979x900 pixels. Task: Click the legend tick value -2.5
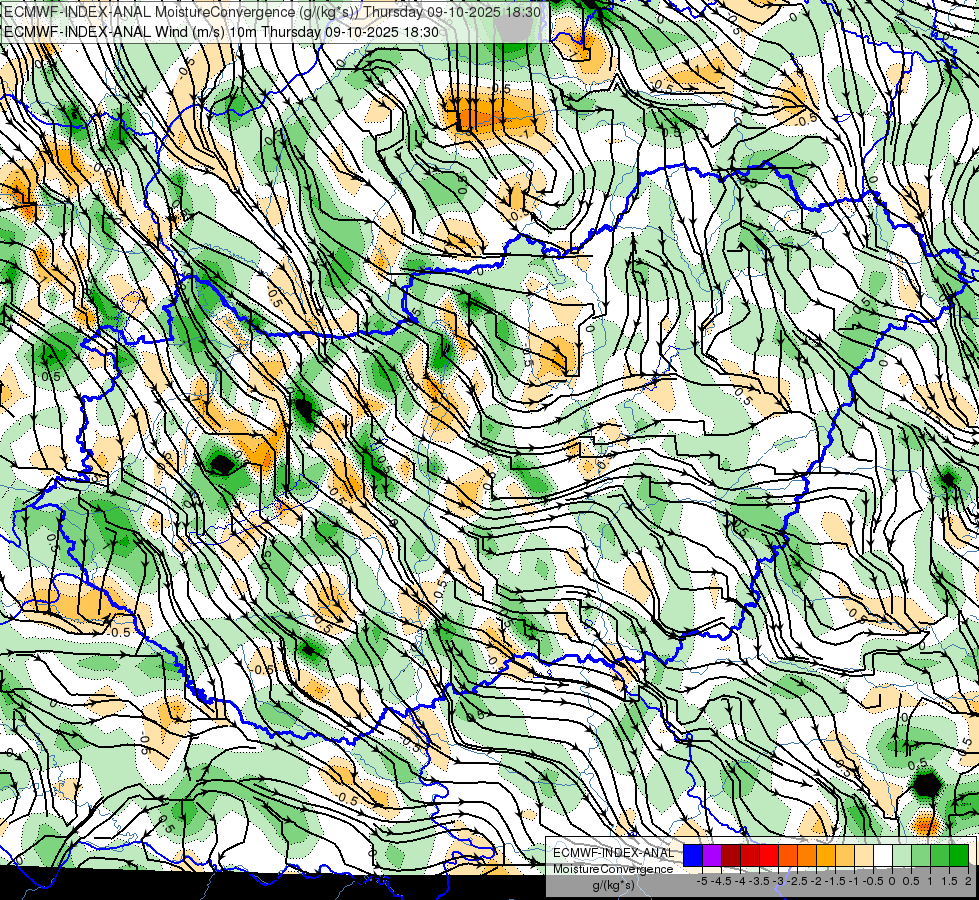[797, 881]
